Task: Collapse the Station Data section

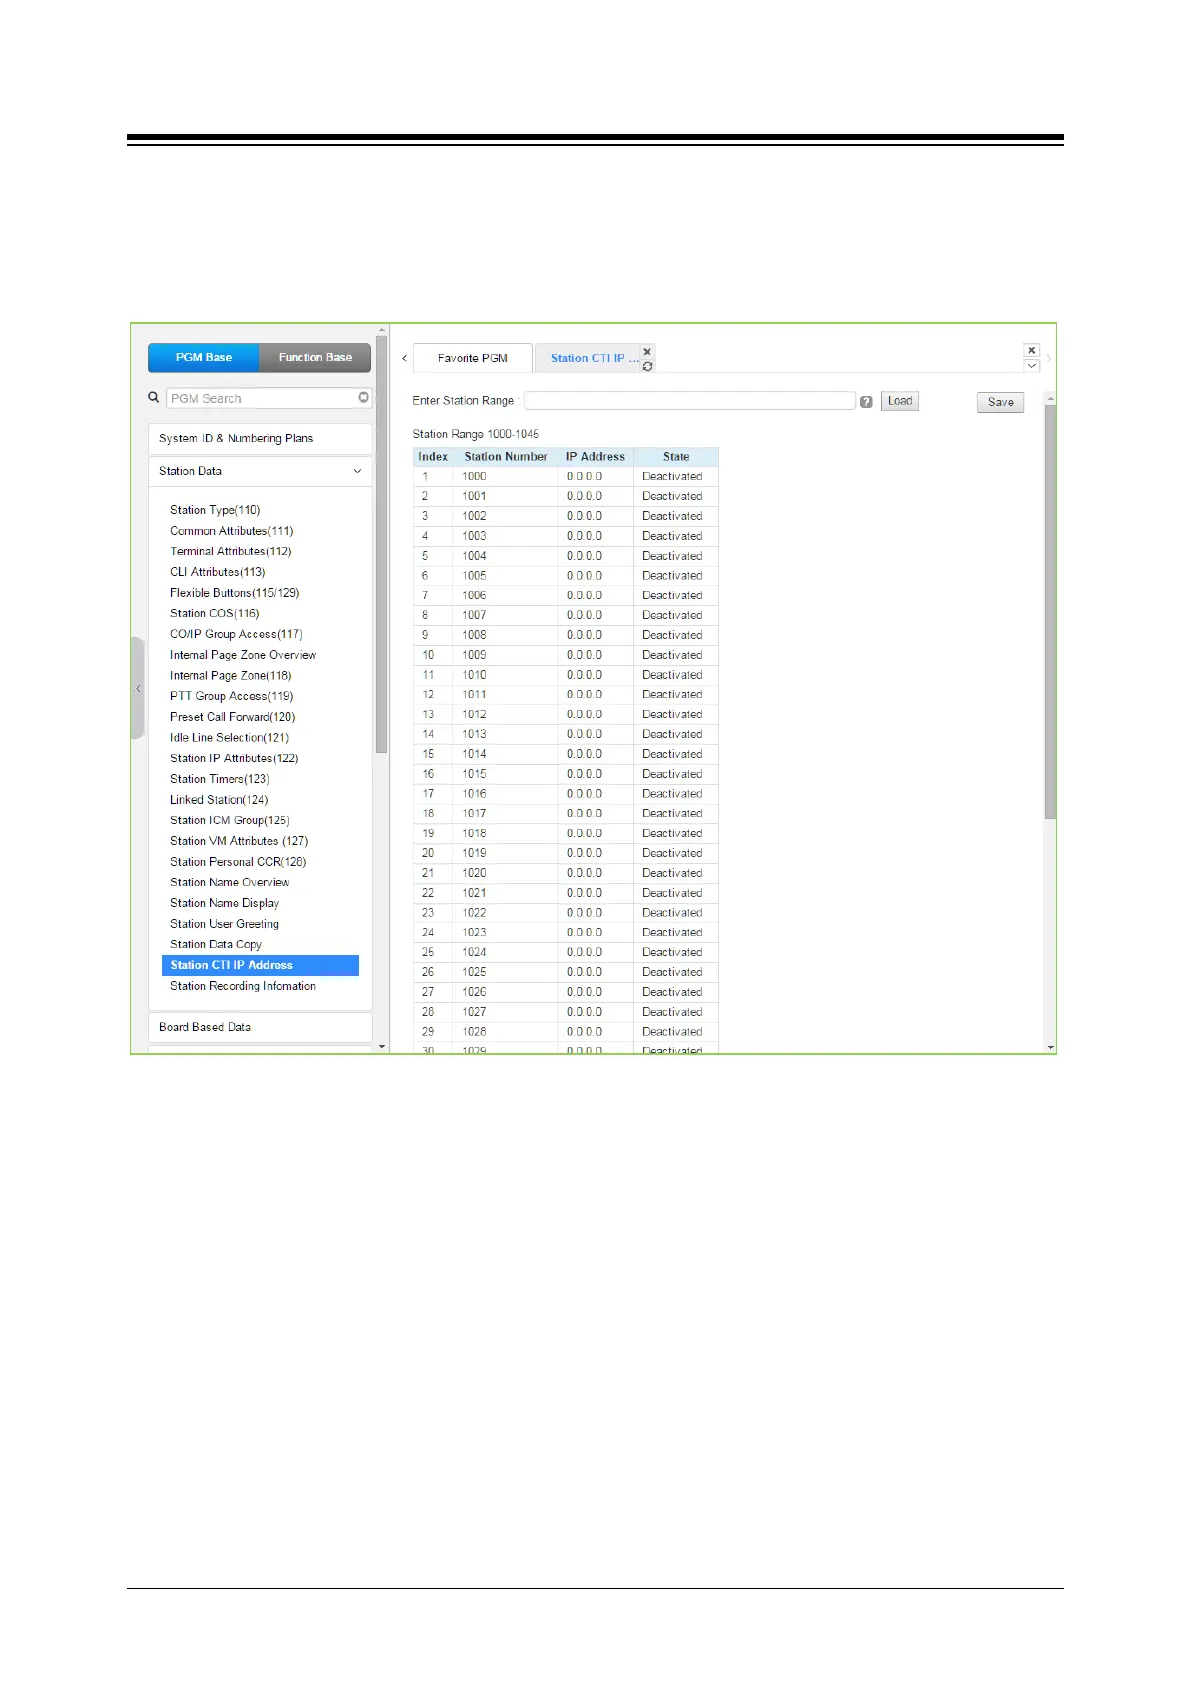Action: pyautogui.click(x=260, y=471)
